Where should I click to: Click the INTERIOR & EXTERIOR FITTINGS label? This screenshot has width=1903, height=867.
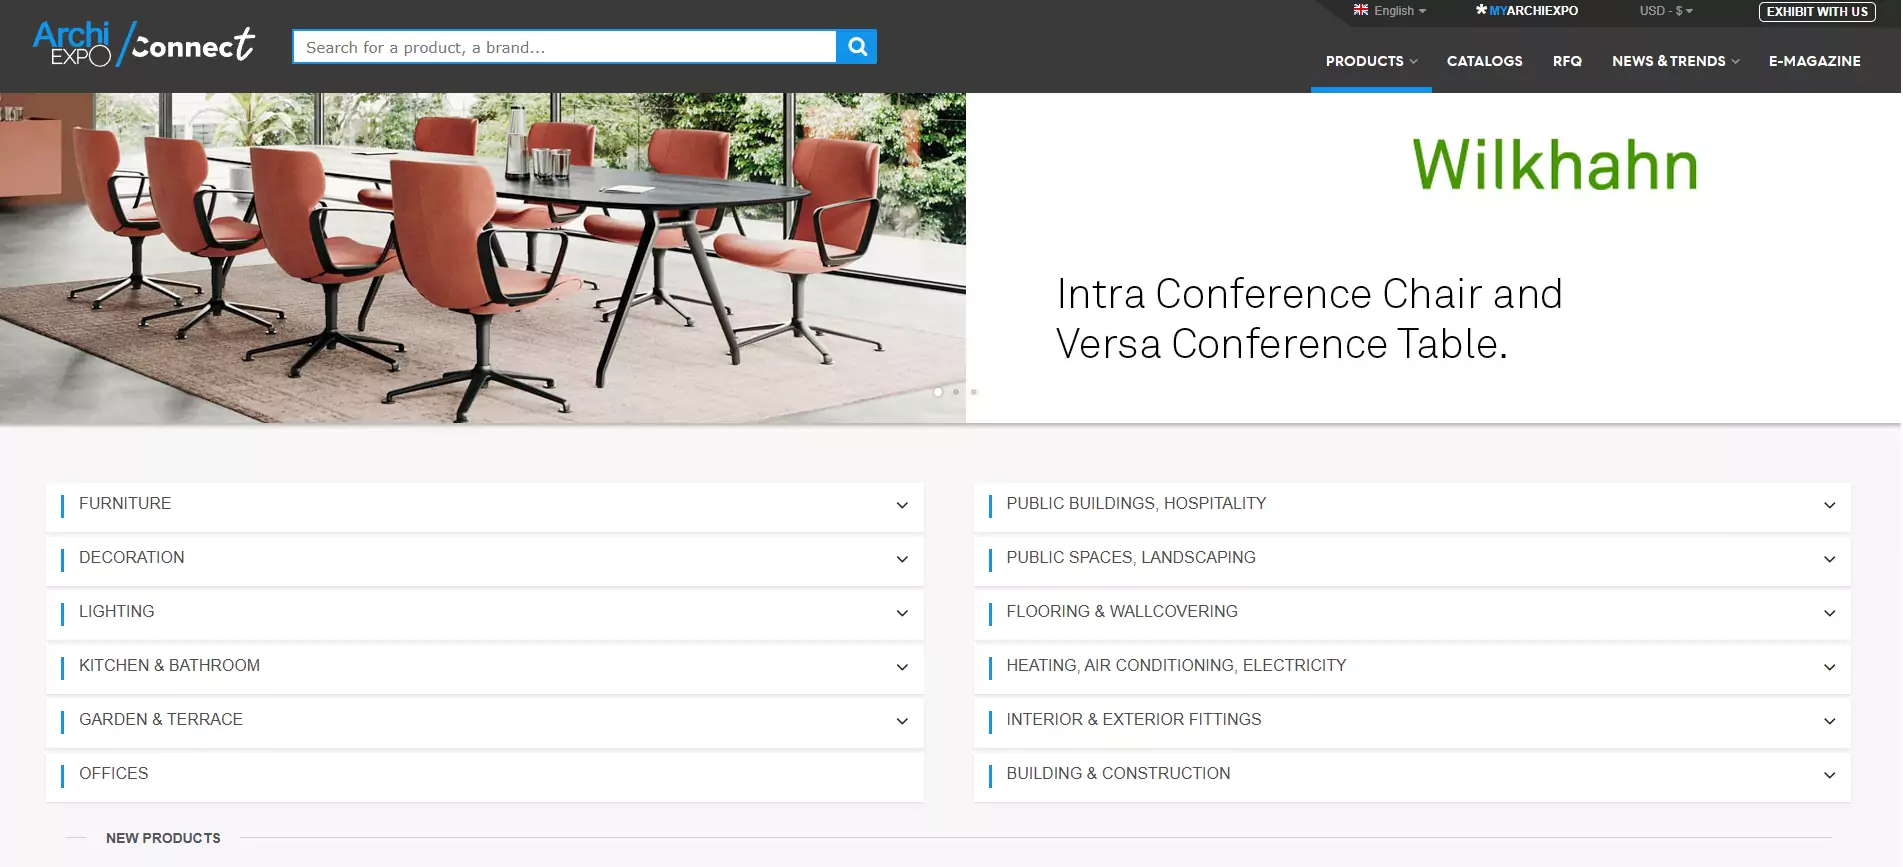click(x=1134, y=719)
